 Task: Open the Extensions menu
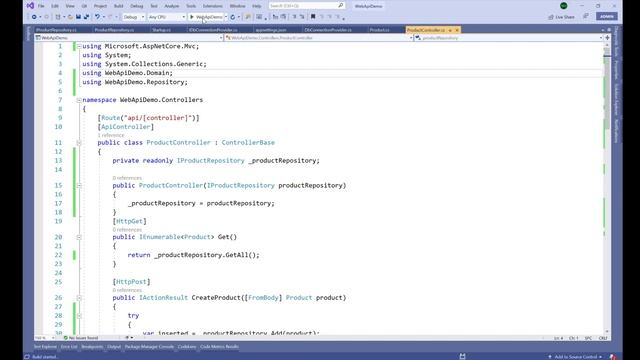pos(213,6)
